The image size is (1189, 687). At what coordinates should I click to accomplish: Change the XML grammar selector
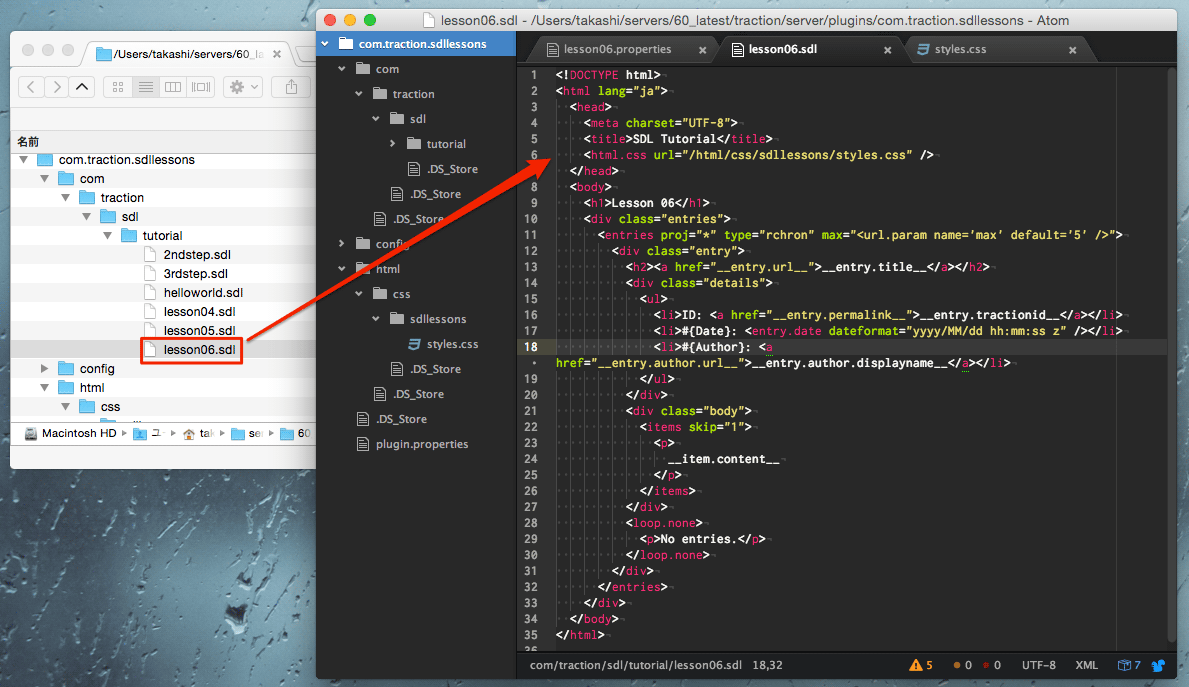[x=1086, y=665]
